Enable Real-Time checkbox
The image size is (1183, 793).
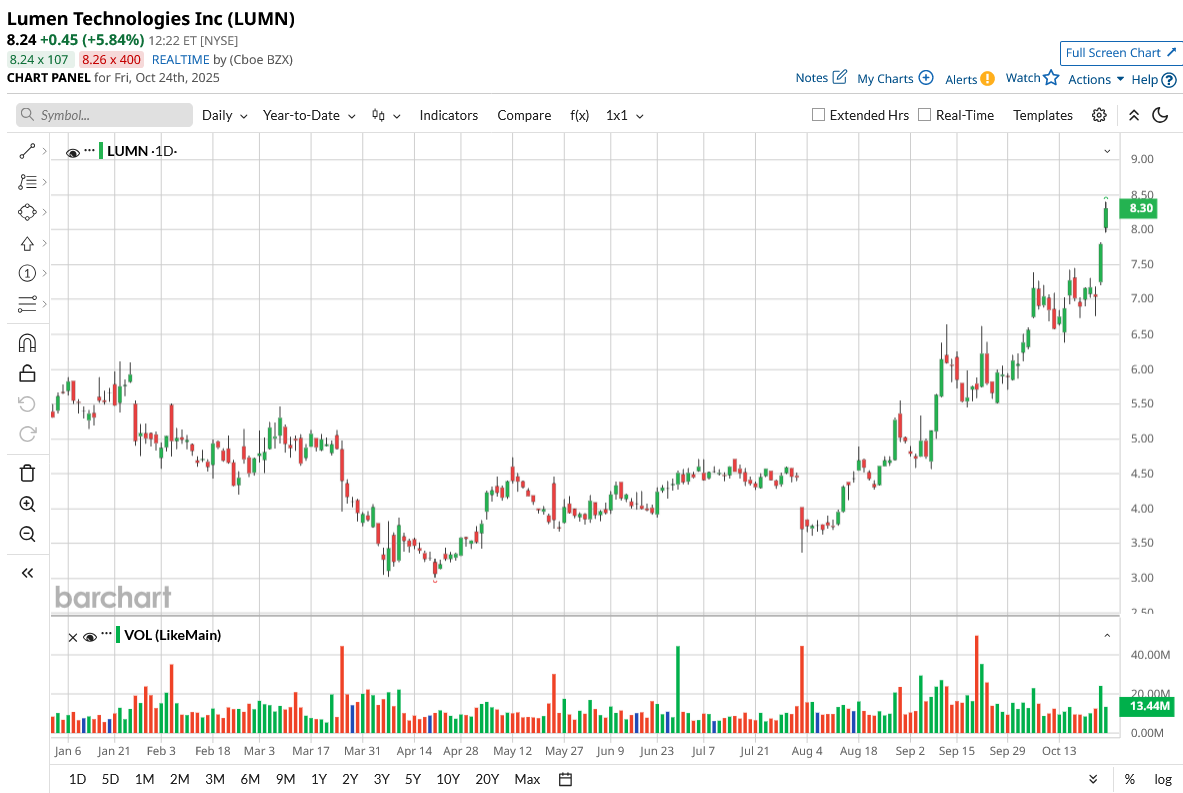pyautogui.click(x=924, y=115)
